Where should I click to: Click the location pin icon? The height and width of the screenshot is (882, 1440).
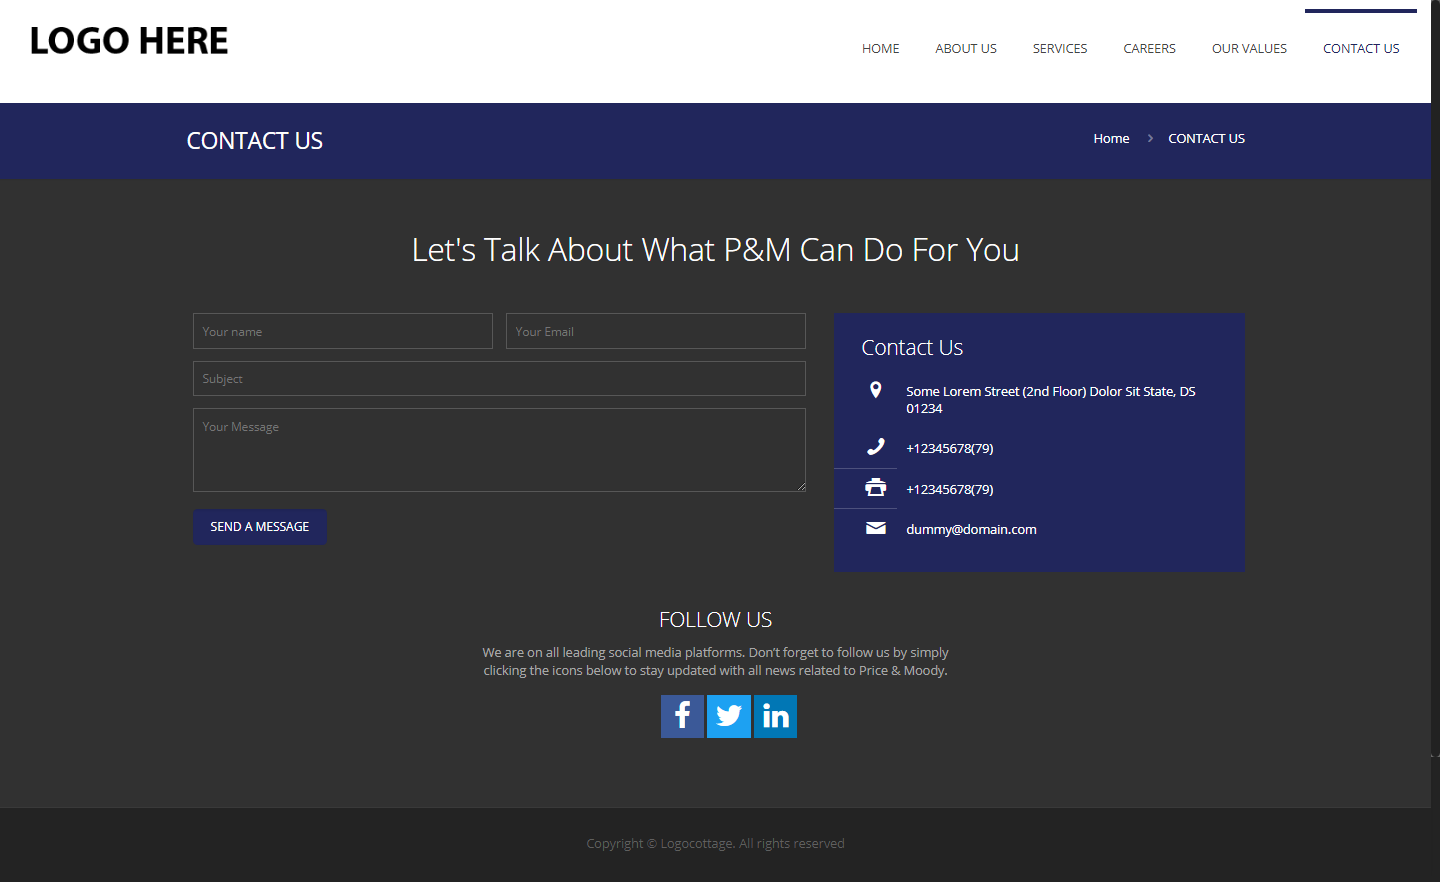click(x=875, y=390)
